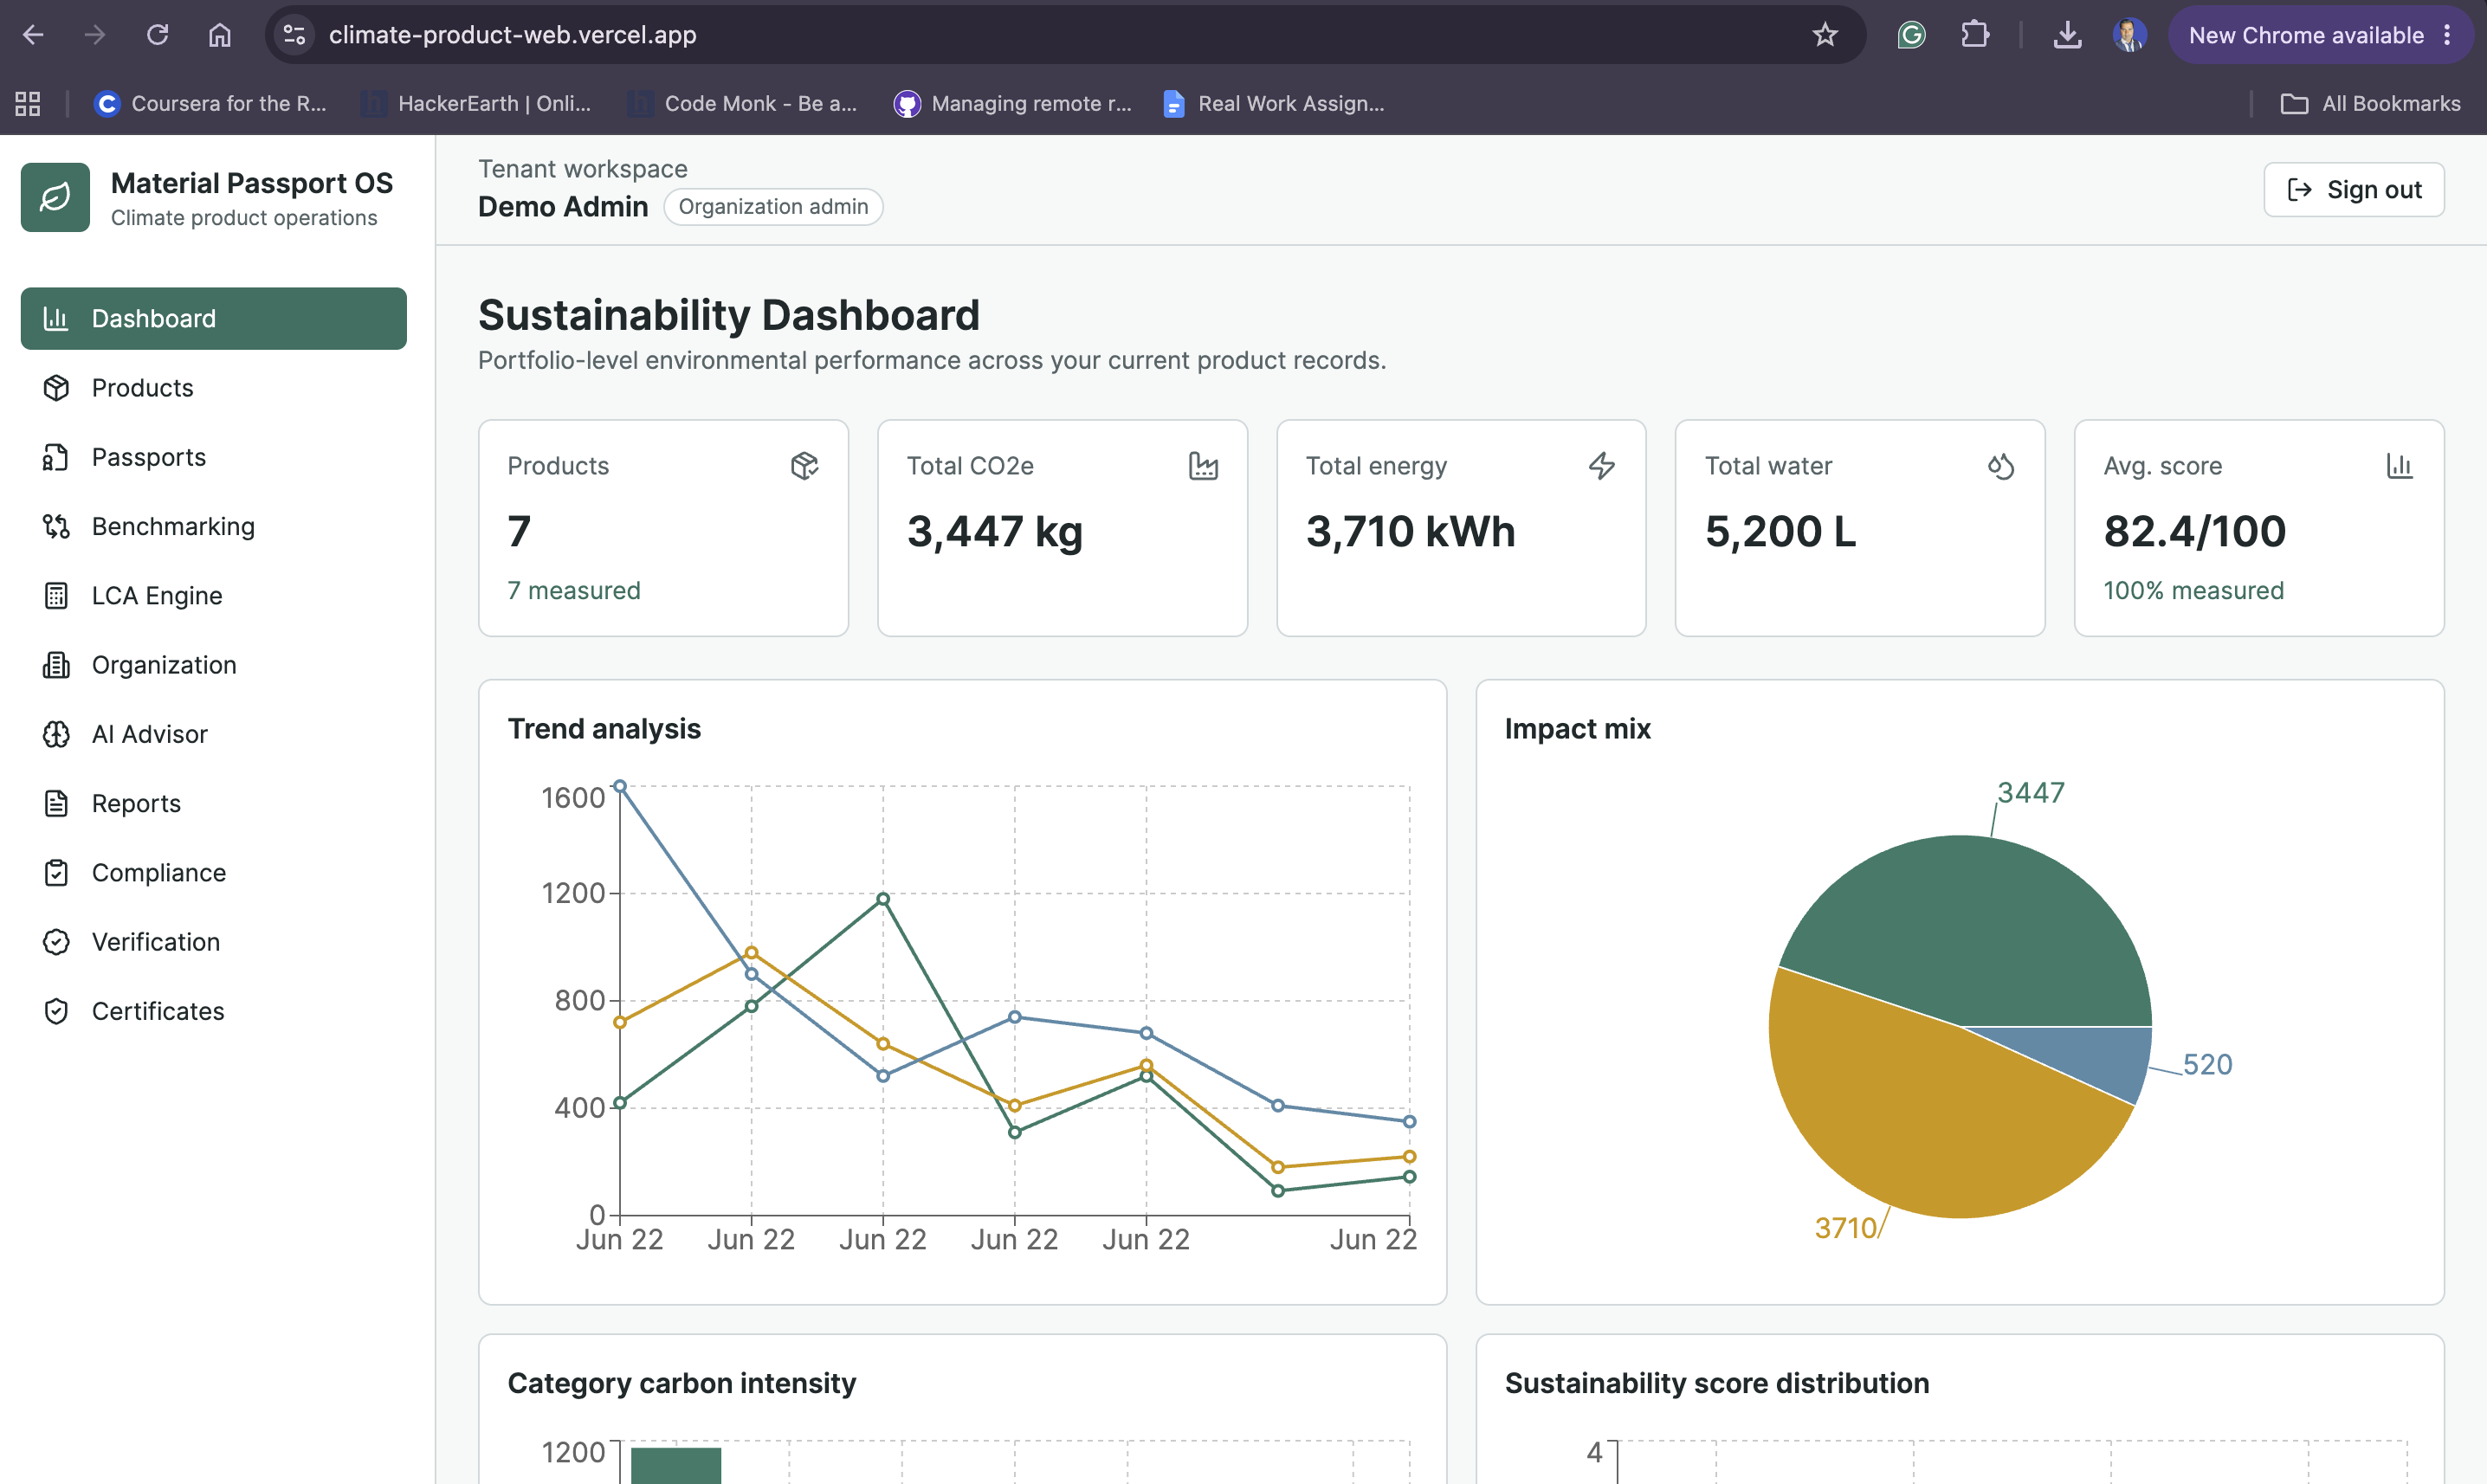Image resolution: width=2487 pixels, height=1484 pixels.
Task: Bookmark this page with the star icon
Action: coord(1824,35)
